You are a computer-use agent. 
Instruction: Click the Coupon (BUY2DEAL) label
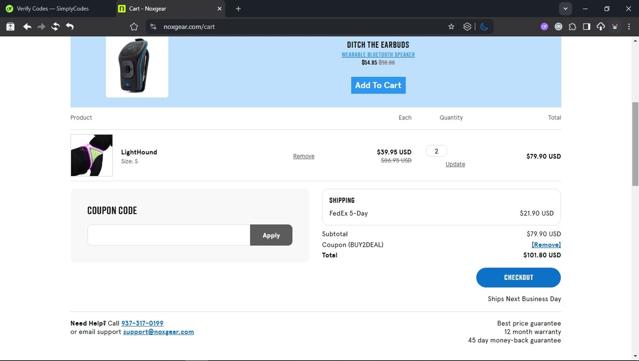[x=353, y=244]
